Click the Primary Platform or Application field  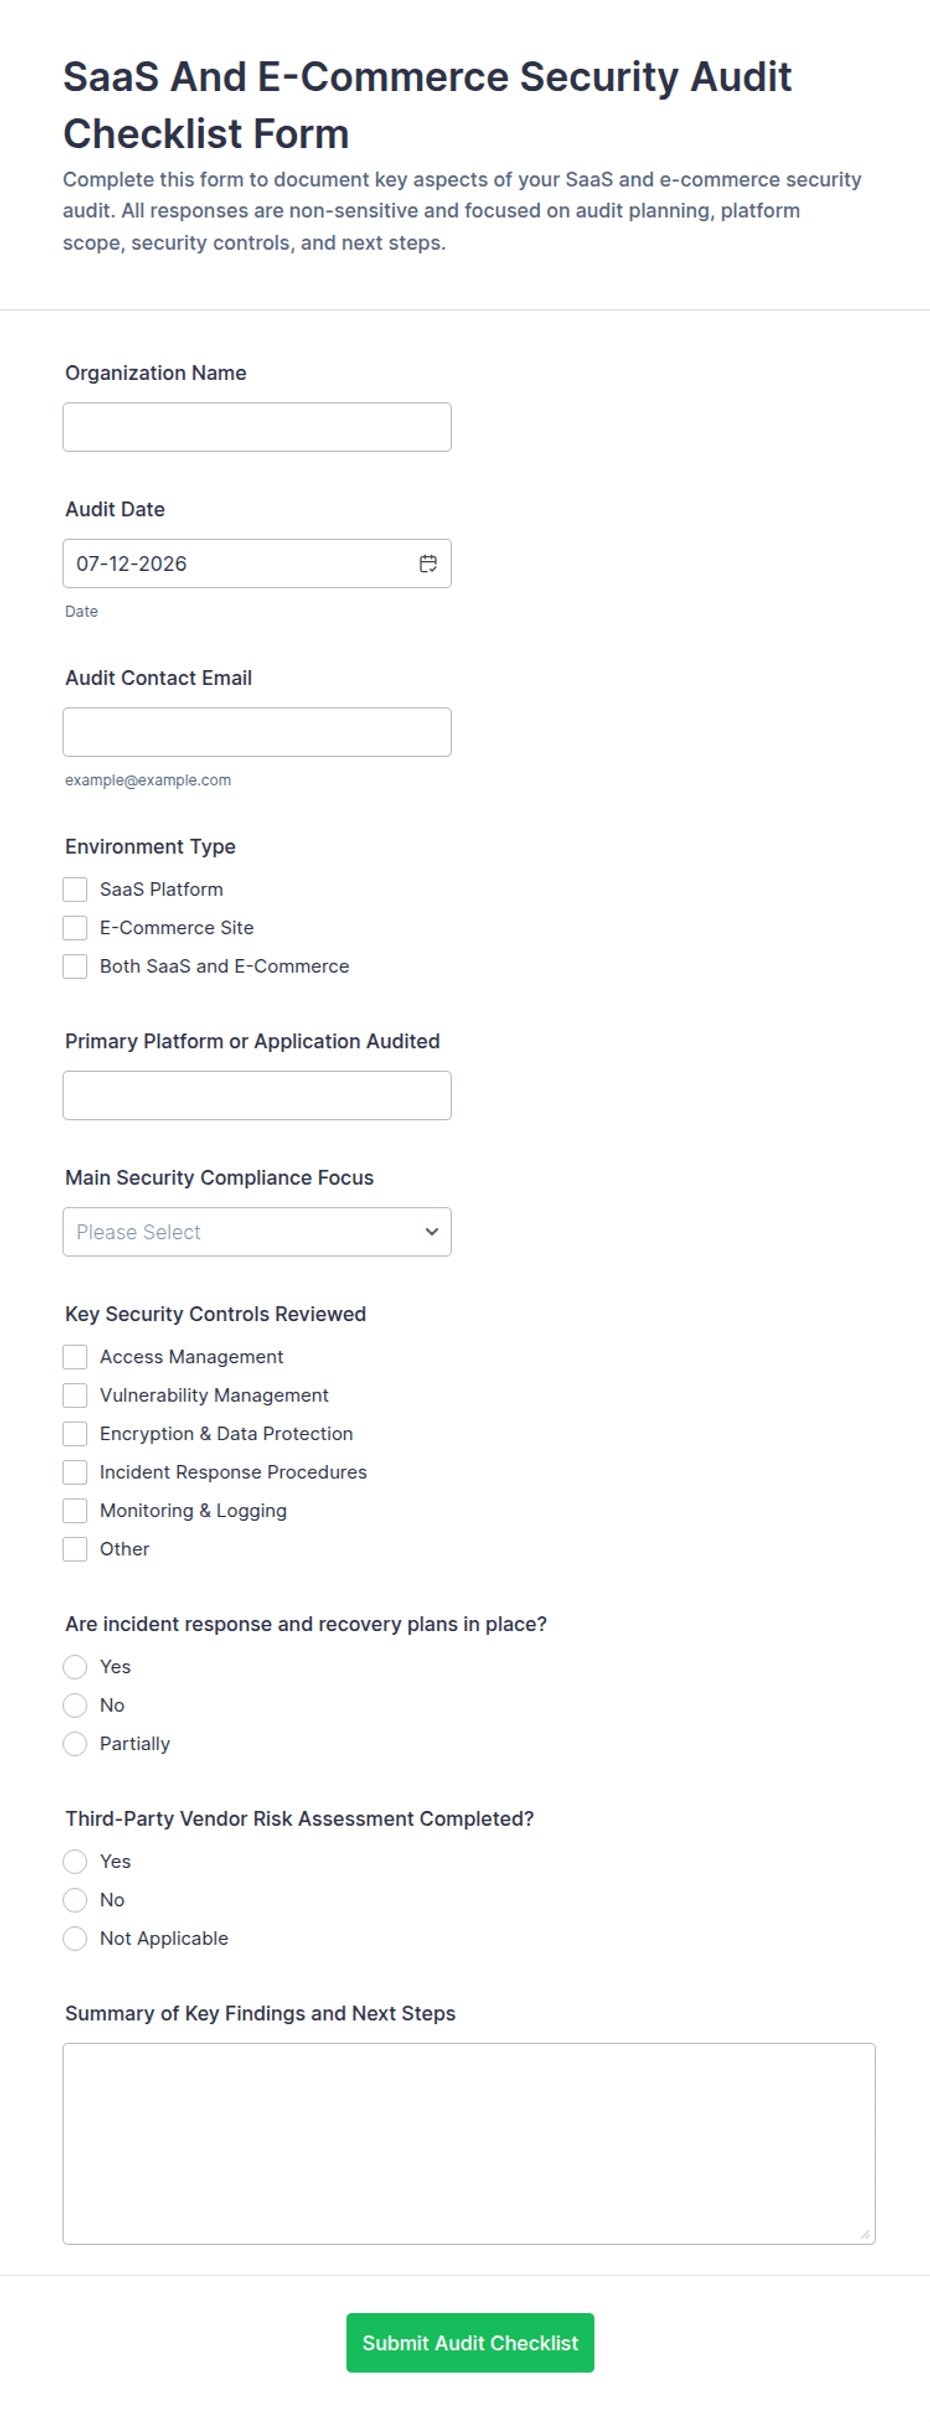(257, 1096)
